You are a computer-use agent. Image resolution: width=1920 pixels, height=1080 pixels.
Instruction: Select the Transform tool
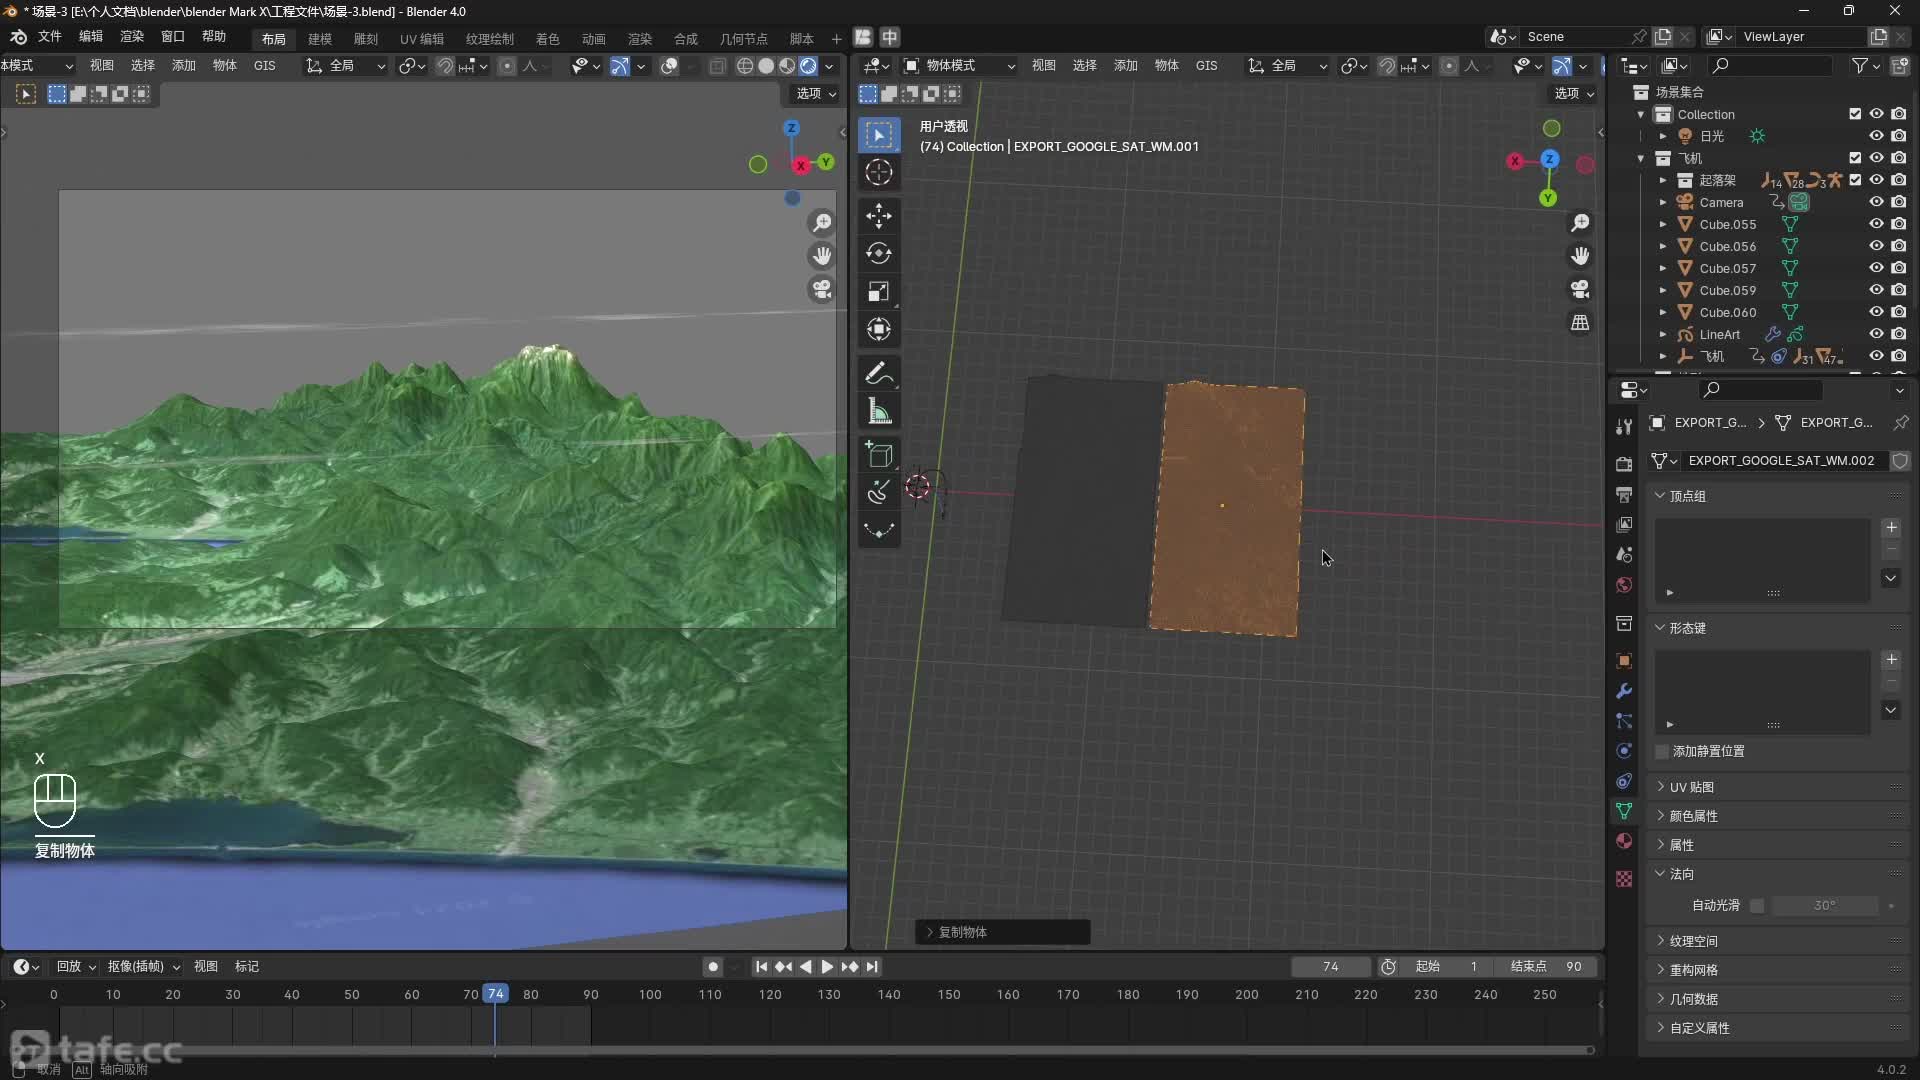pos(879,330)
